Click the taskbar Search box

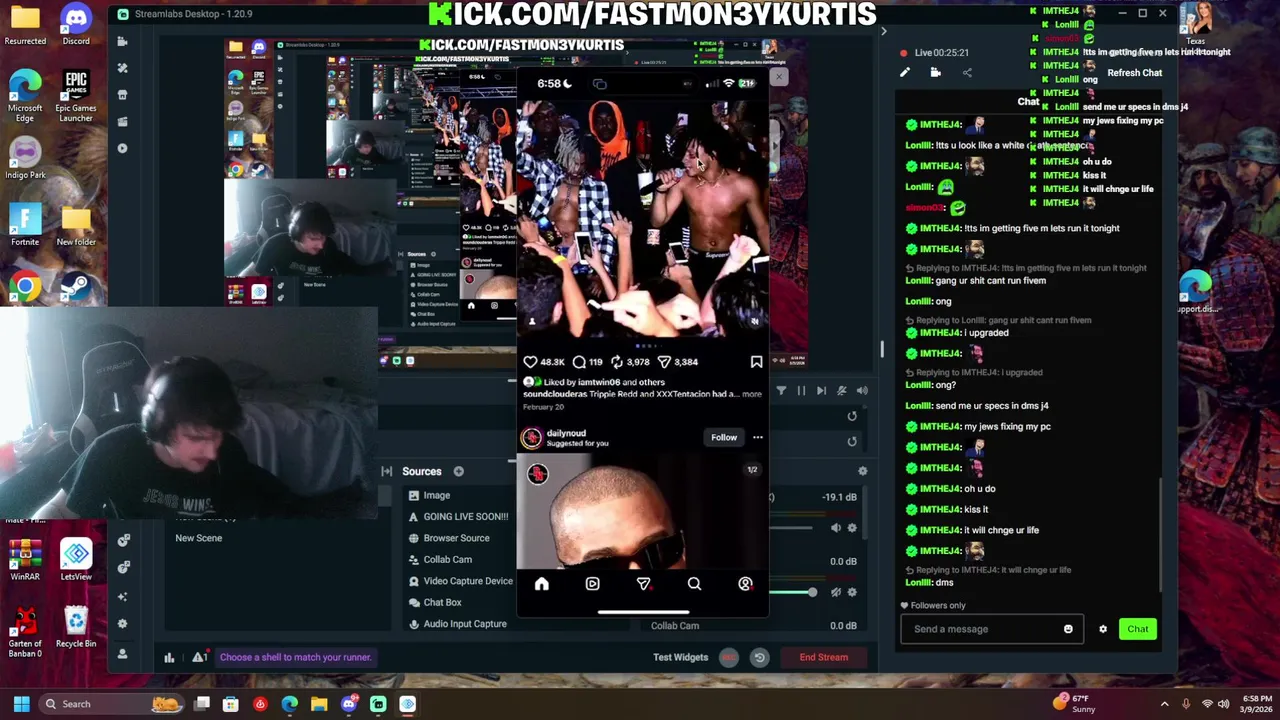click(x=112, y=704)
